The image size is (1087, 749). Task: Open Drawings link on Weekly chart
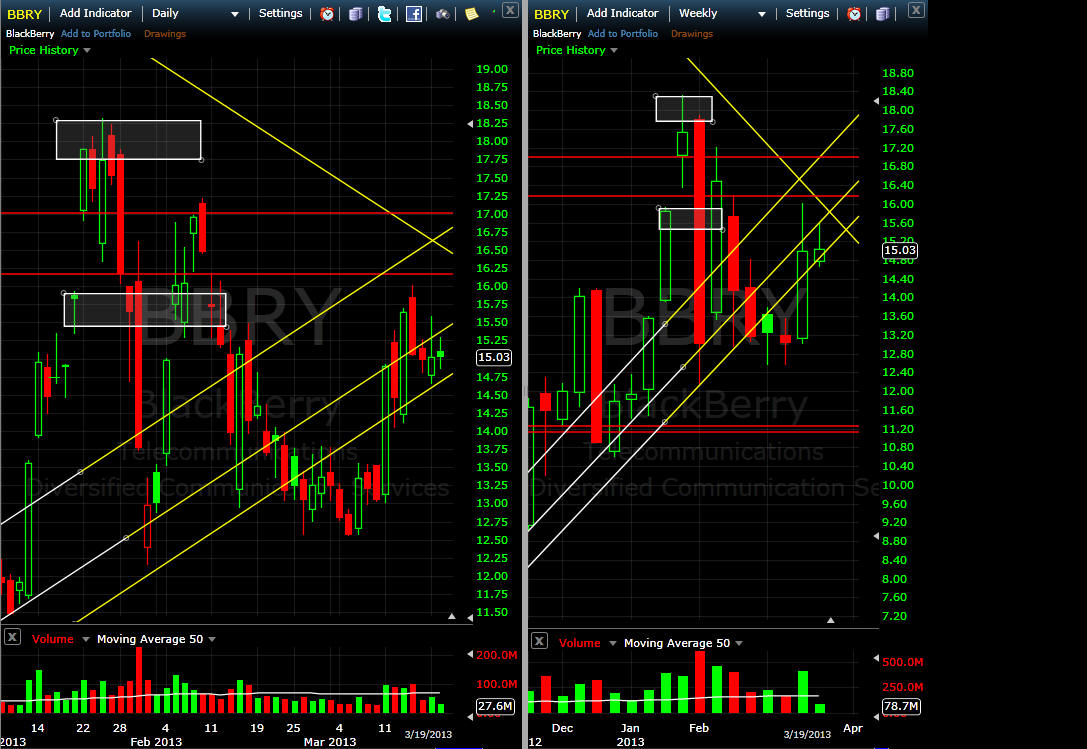692,33
